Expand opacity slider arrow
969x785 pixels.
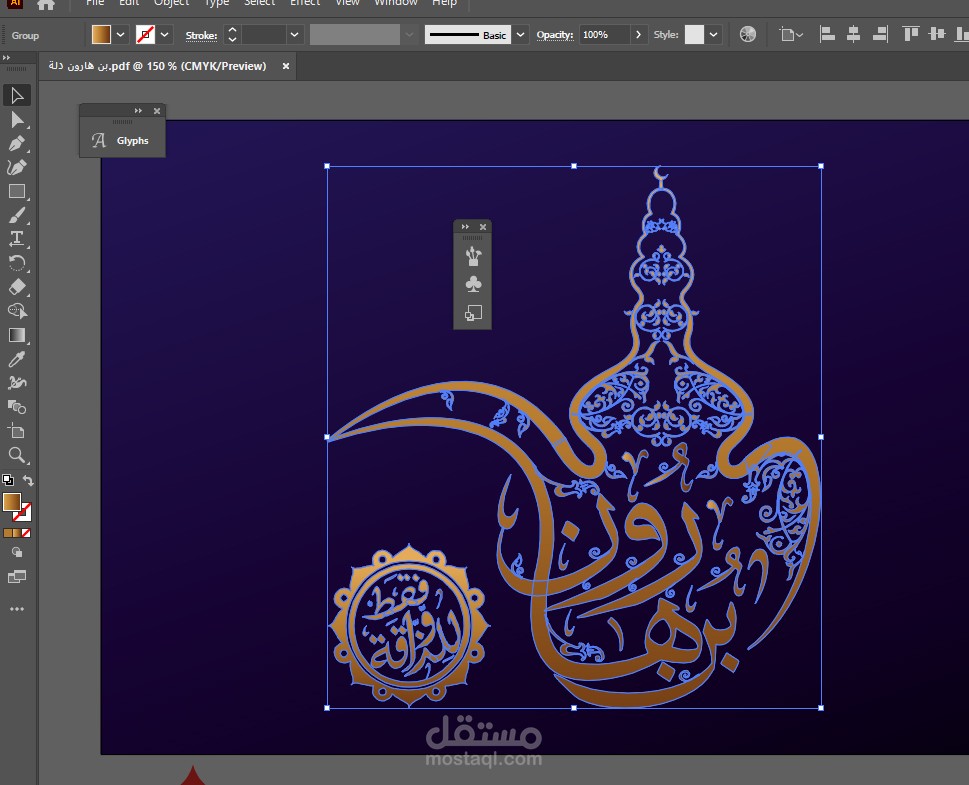tap(638, 35)
